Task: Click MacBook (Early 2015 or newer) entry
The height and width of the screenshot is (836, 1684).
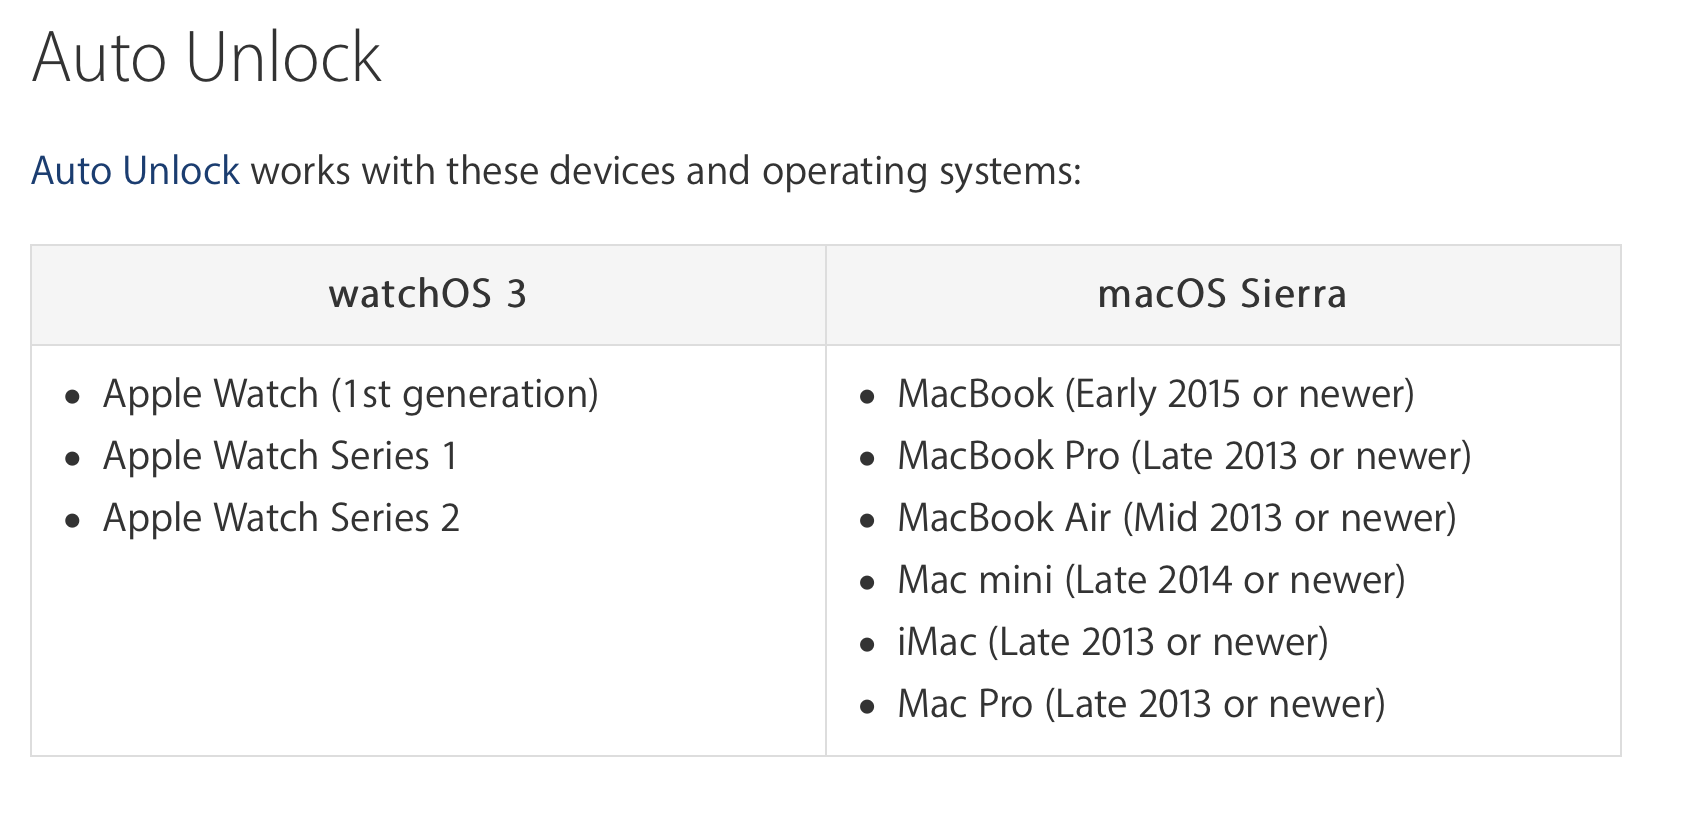Action: pos(1155,394)
